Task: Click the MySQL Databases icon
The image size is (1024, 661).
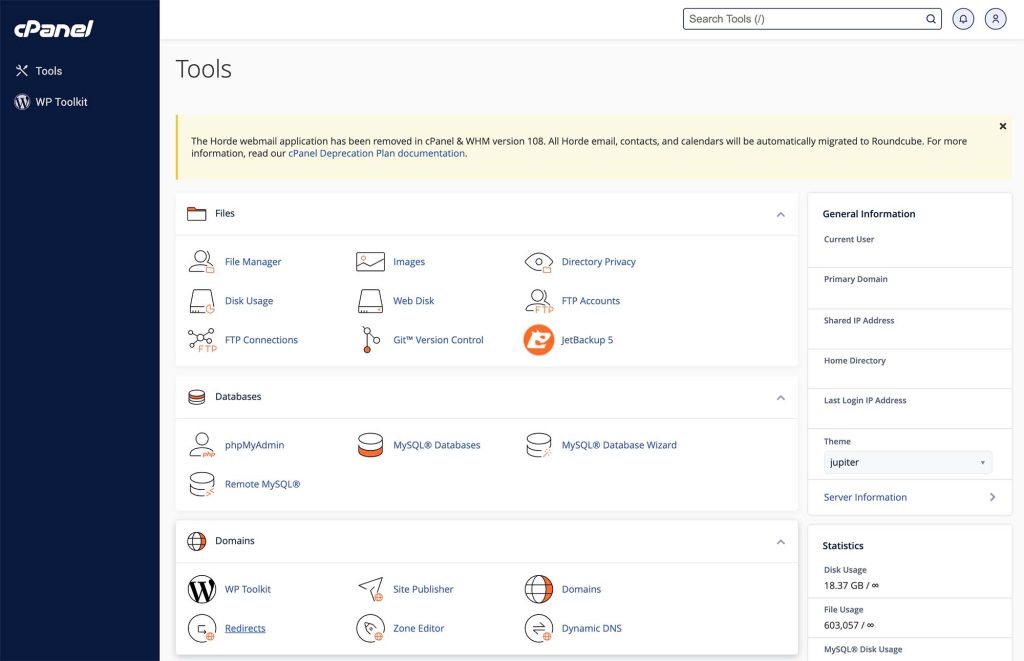Action: pyautogui.click(x=370, y=445)
